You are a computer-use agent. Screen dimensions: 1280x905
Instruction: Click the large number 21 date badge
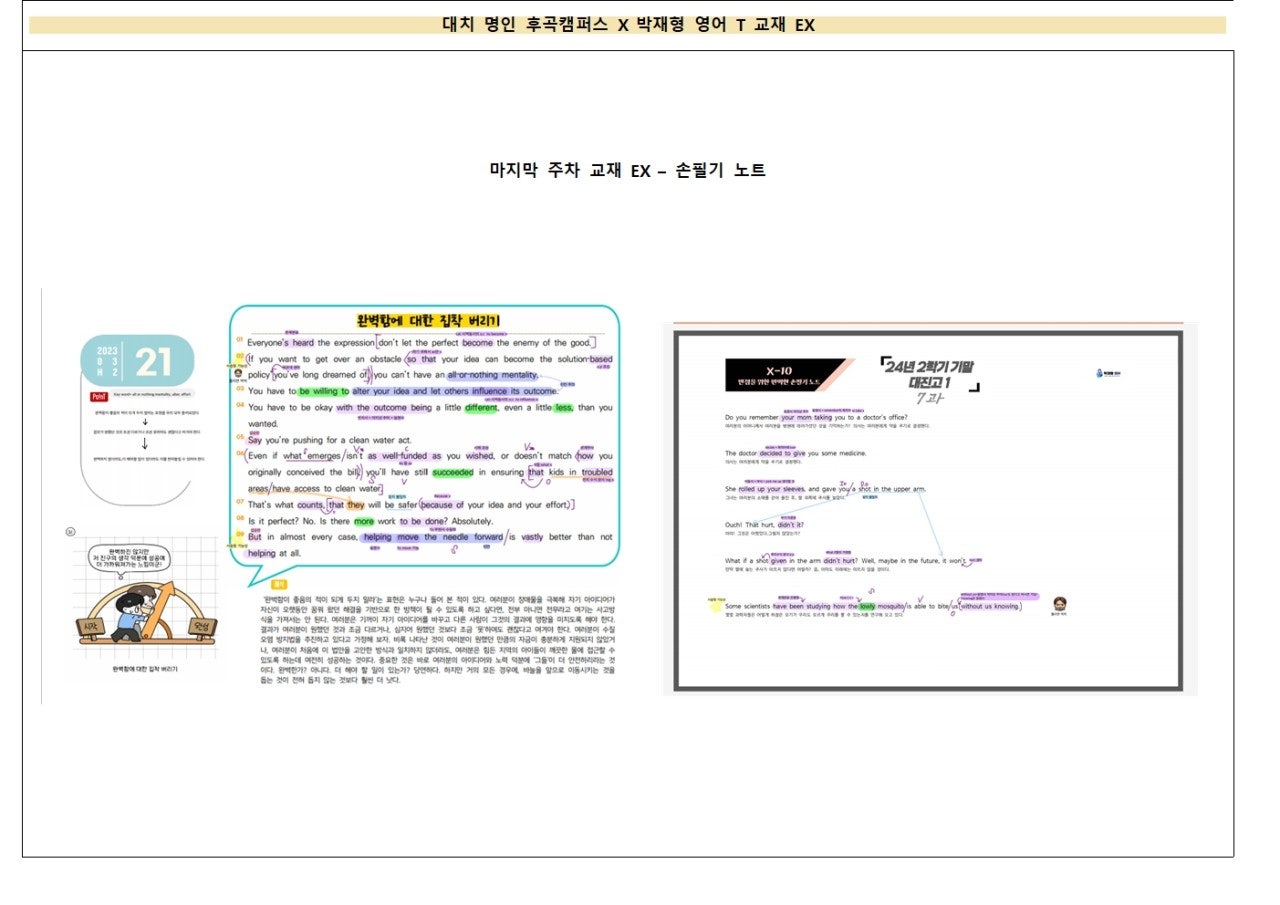click(154, 362)
